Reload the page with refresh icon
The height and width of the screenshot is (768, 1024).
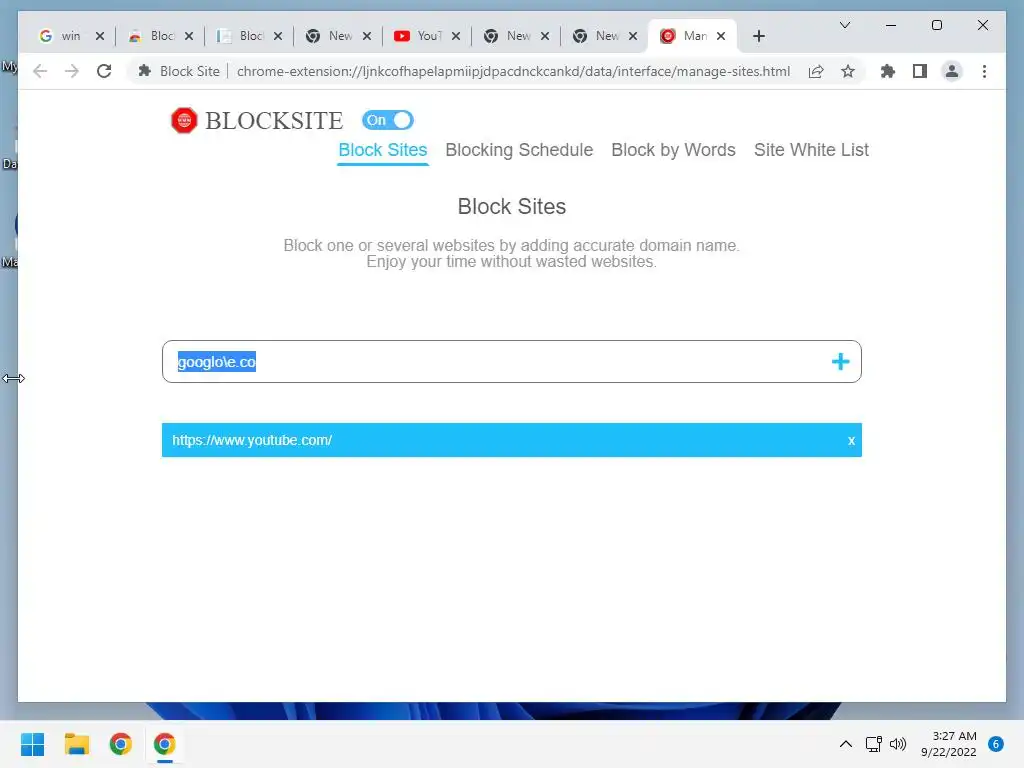point(104,71)
